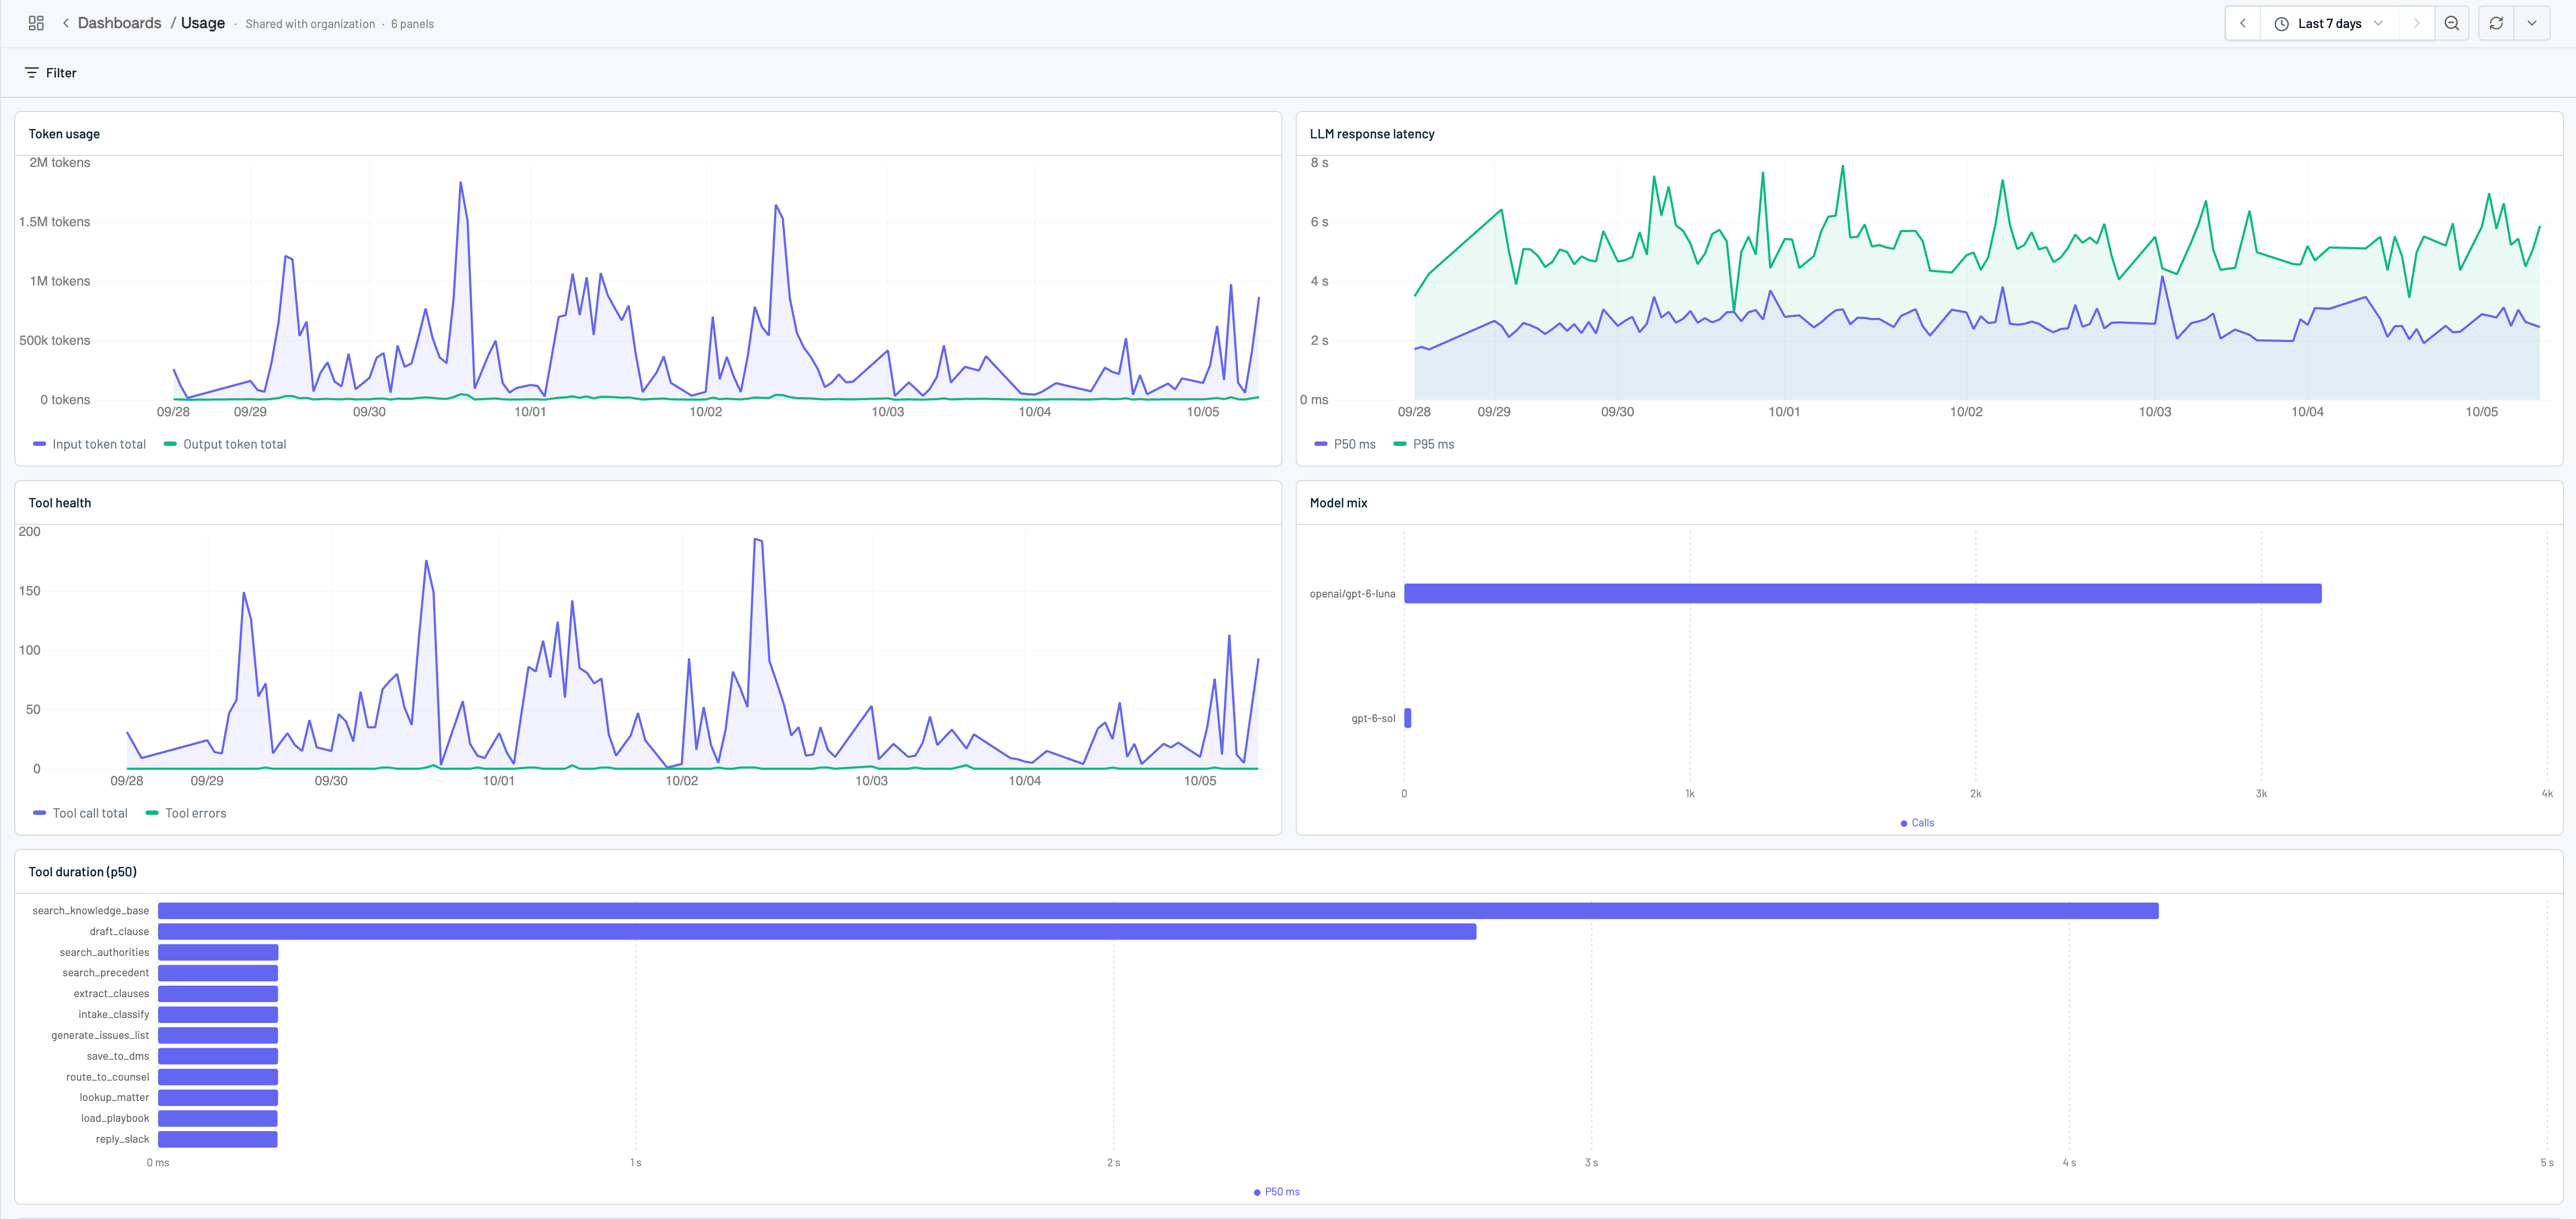Click the Tool health panel title

[x=60, y=503]
